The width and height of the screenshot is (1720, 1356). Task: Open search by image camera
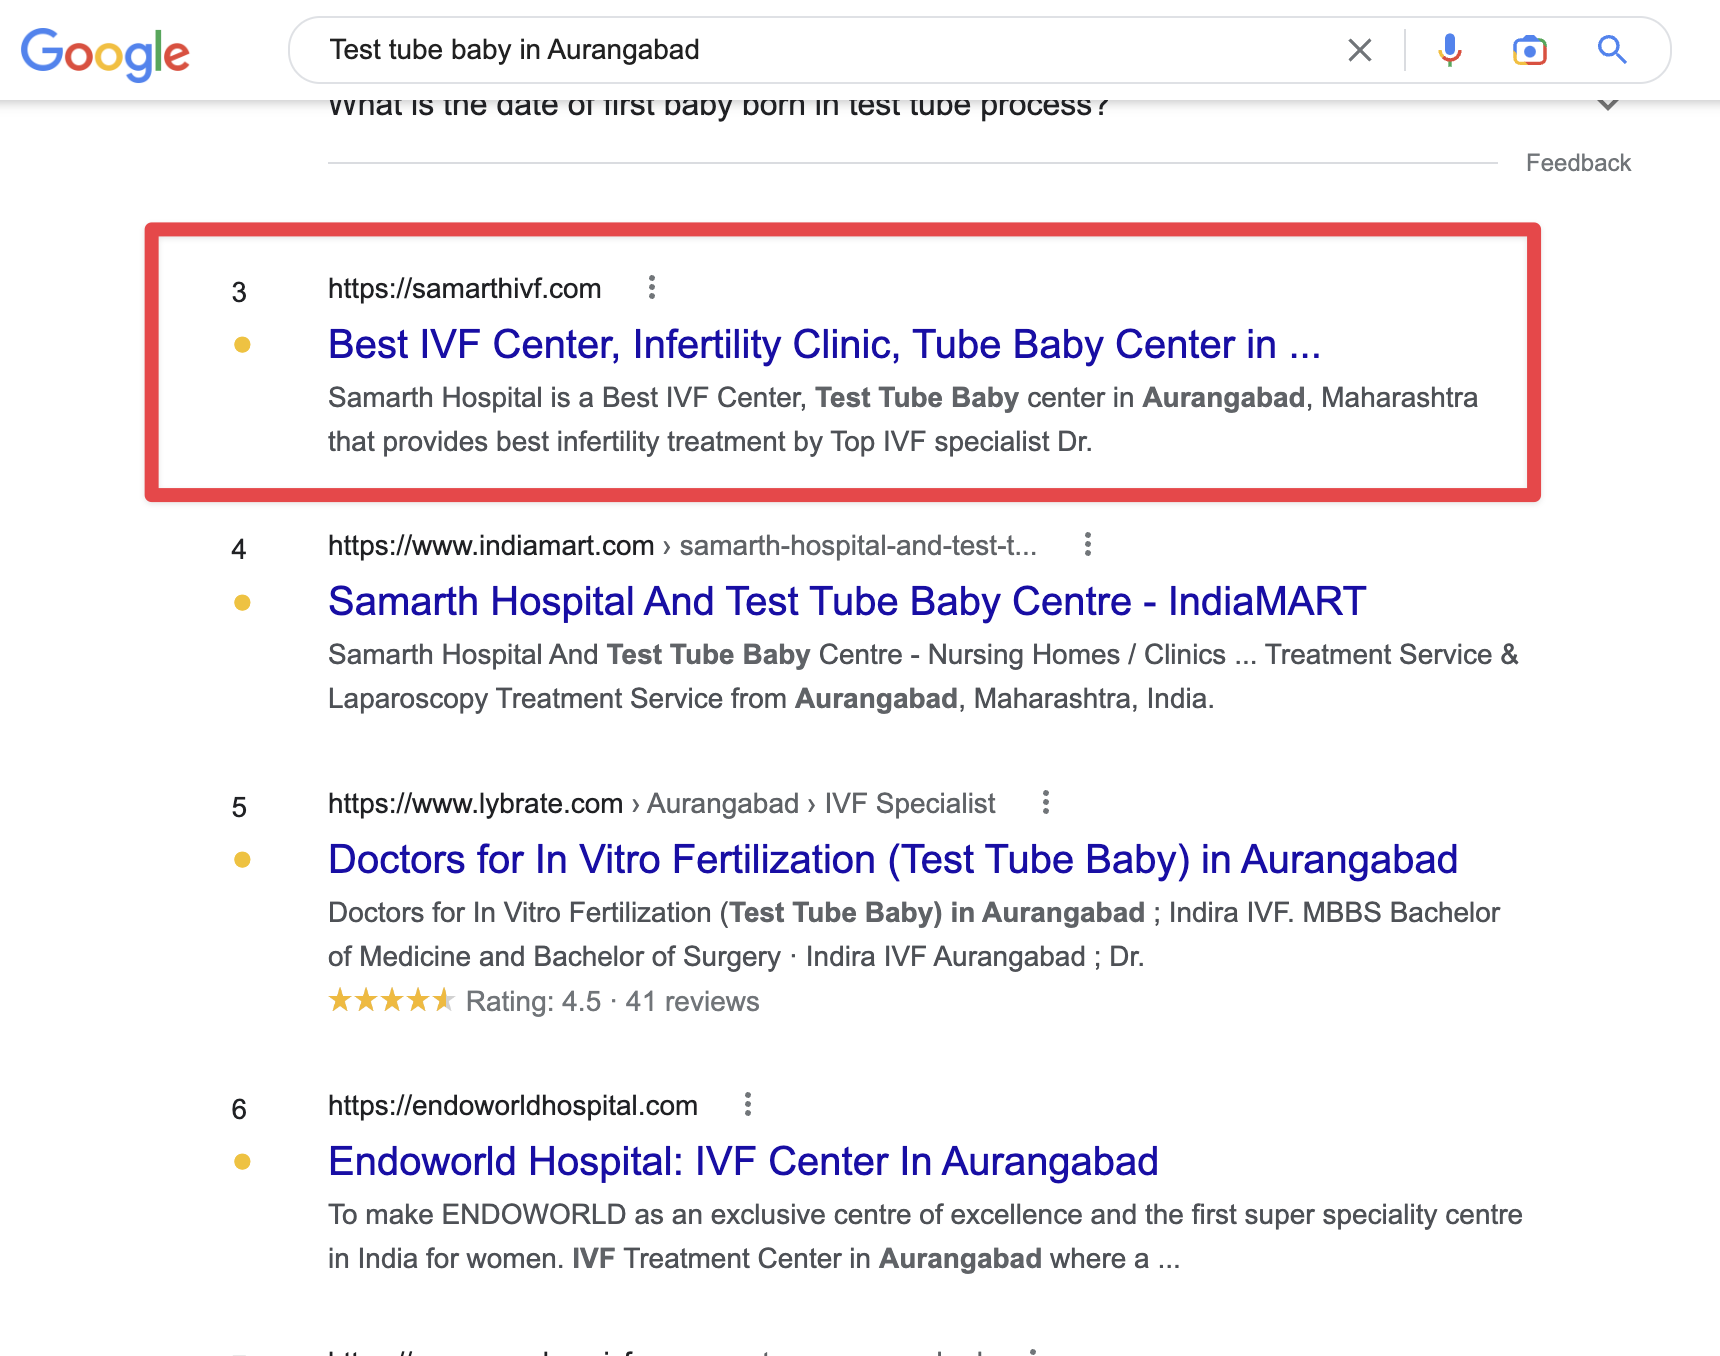[1529, 50]
